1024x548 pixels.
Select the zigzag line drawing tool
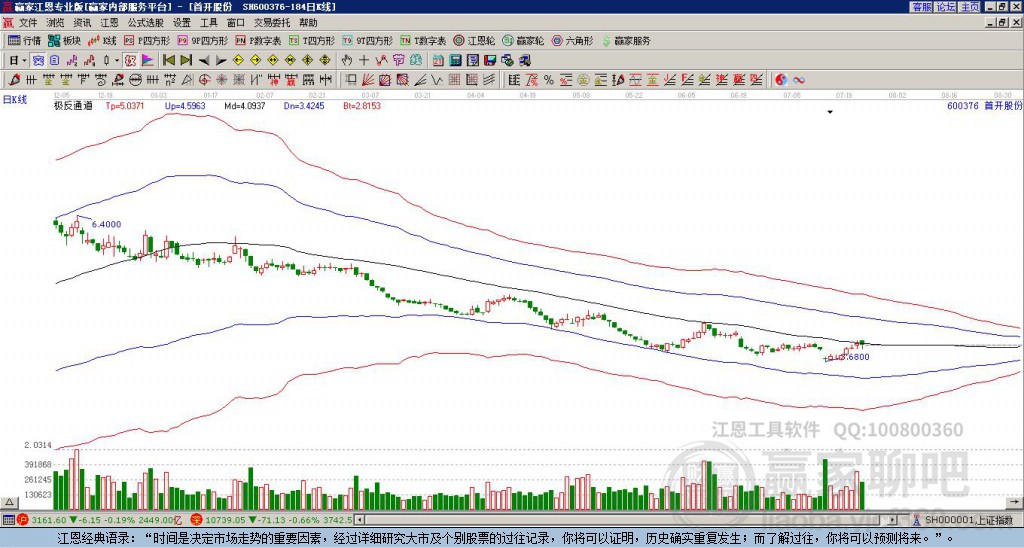pos(438,80)
